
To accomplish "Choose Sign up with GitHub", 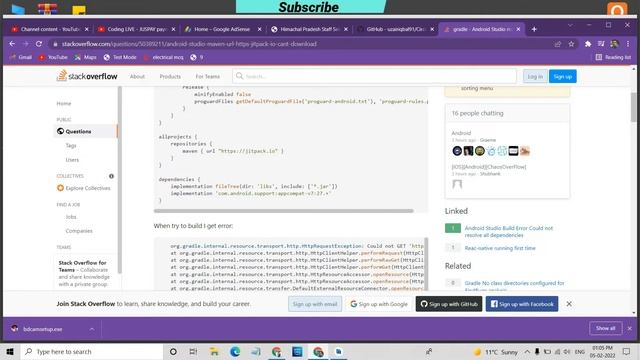I will [x=449, y=304].
